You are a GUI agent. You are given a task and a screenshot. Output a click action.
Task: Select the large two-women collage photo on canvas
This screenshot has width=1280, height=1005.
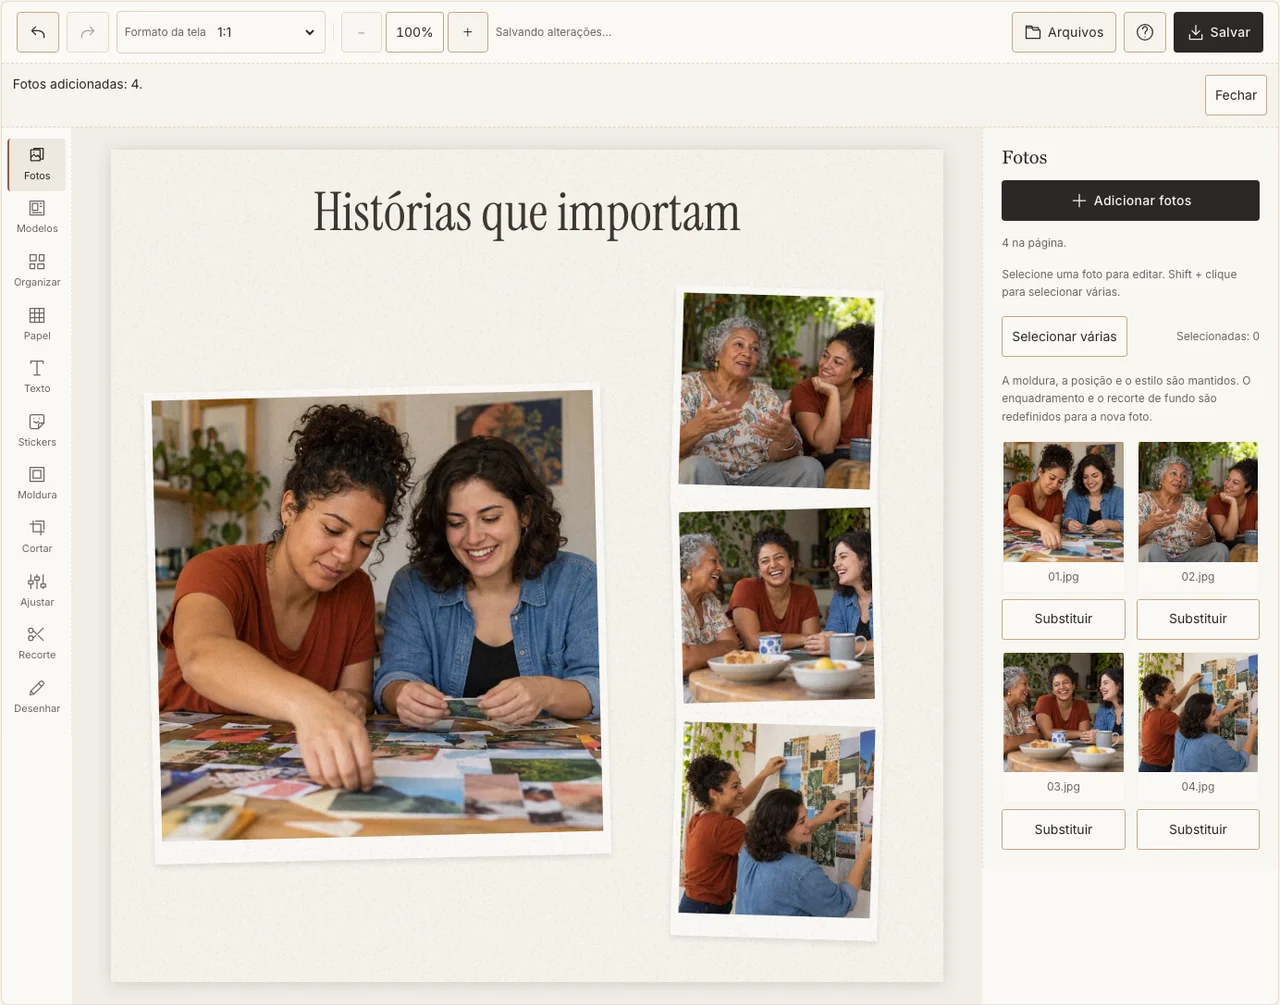point(379,624)
